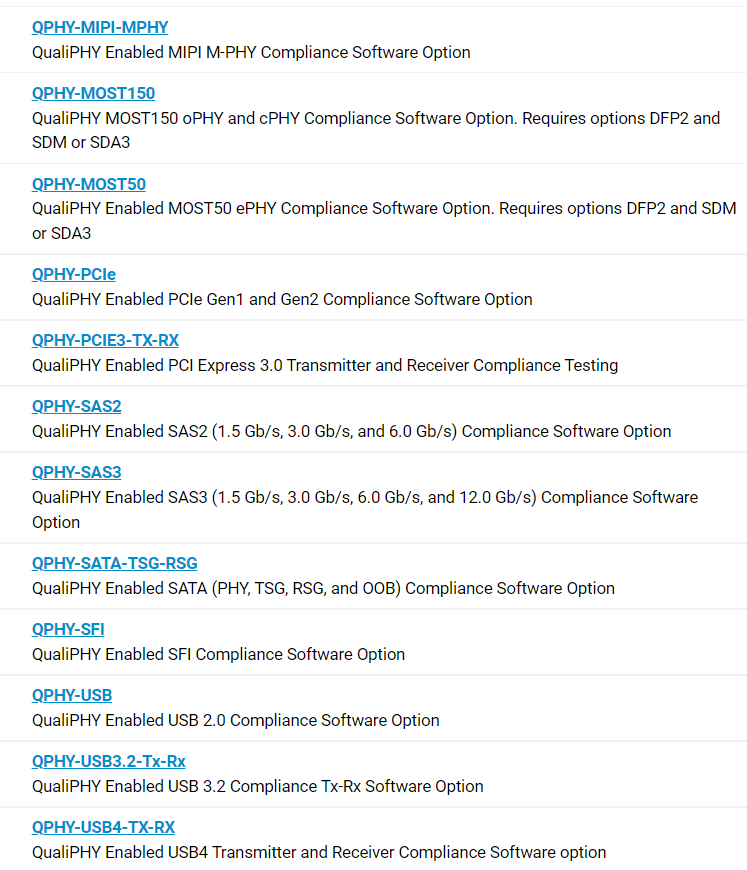Image resolution: width=747 pixels, height=870 pixels.
Task: Open the QPHY-SAS3 link
Action: click(x=77, y=473)
